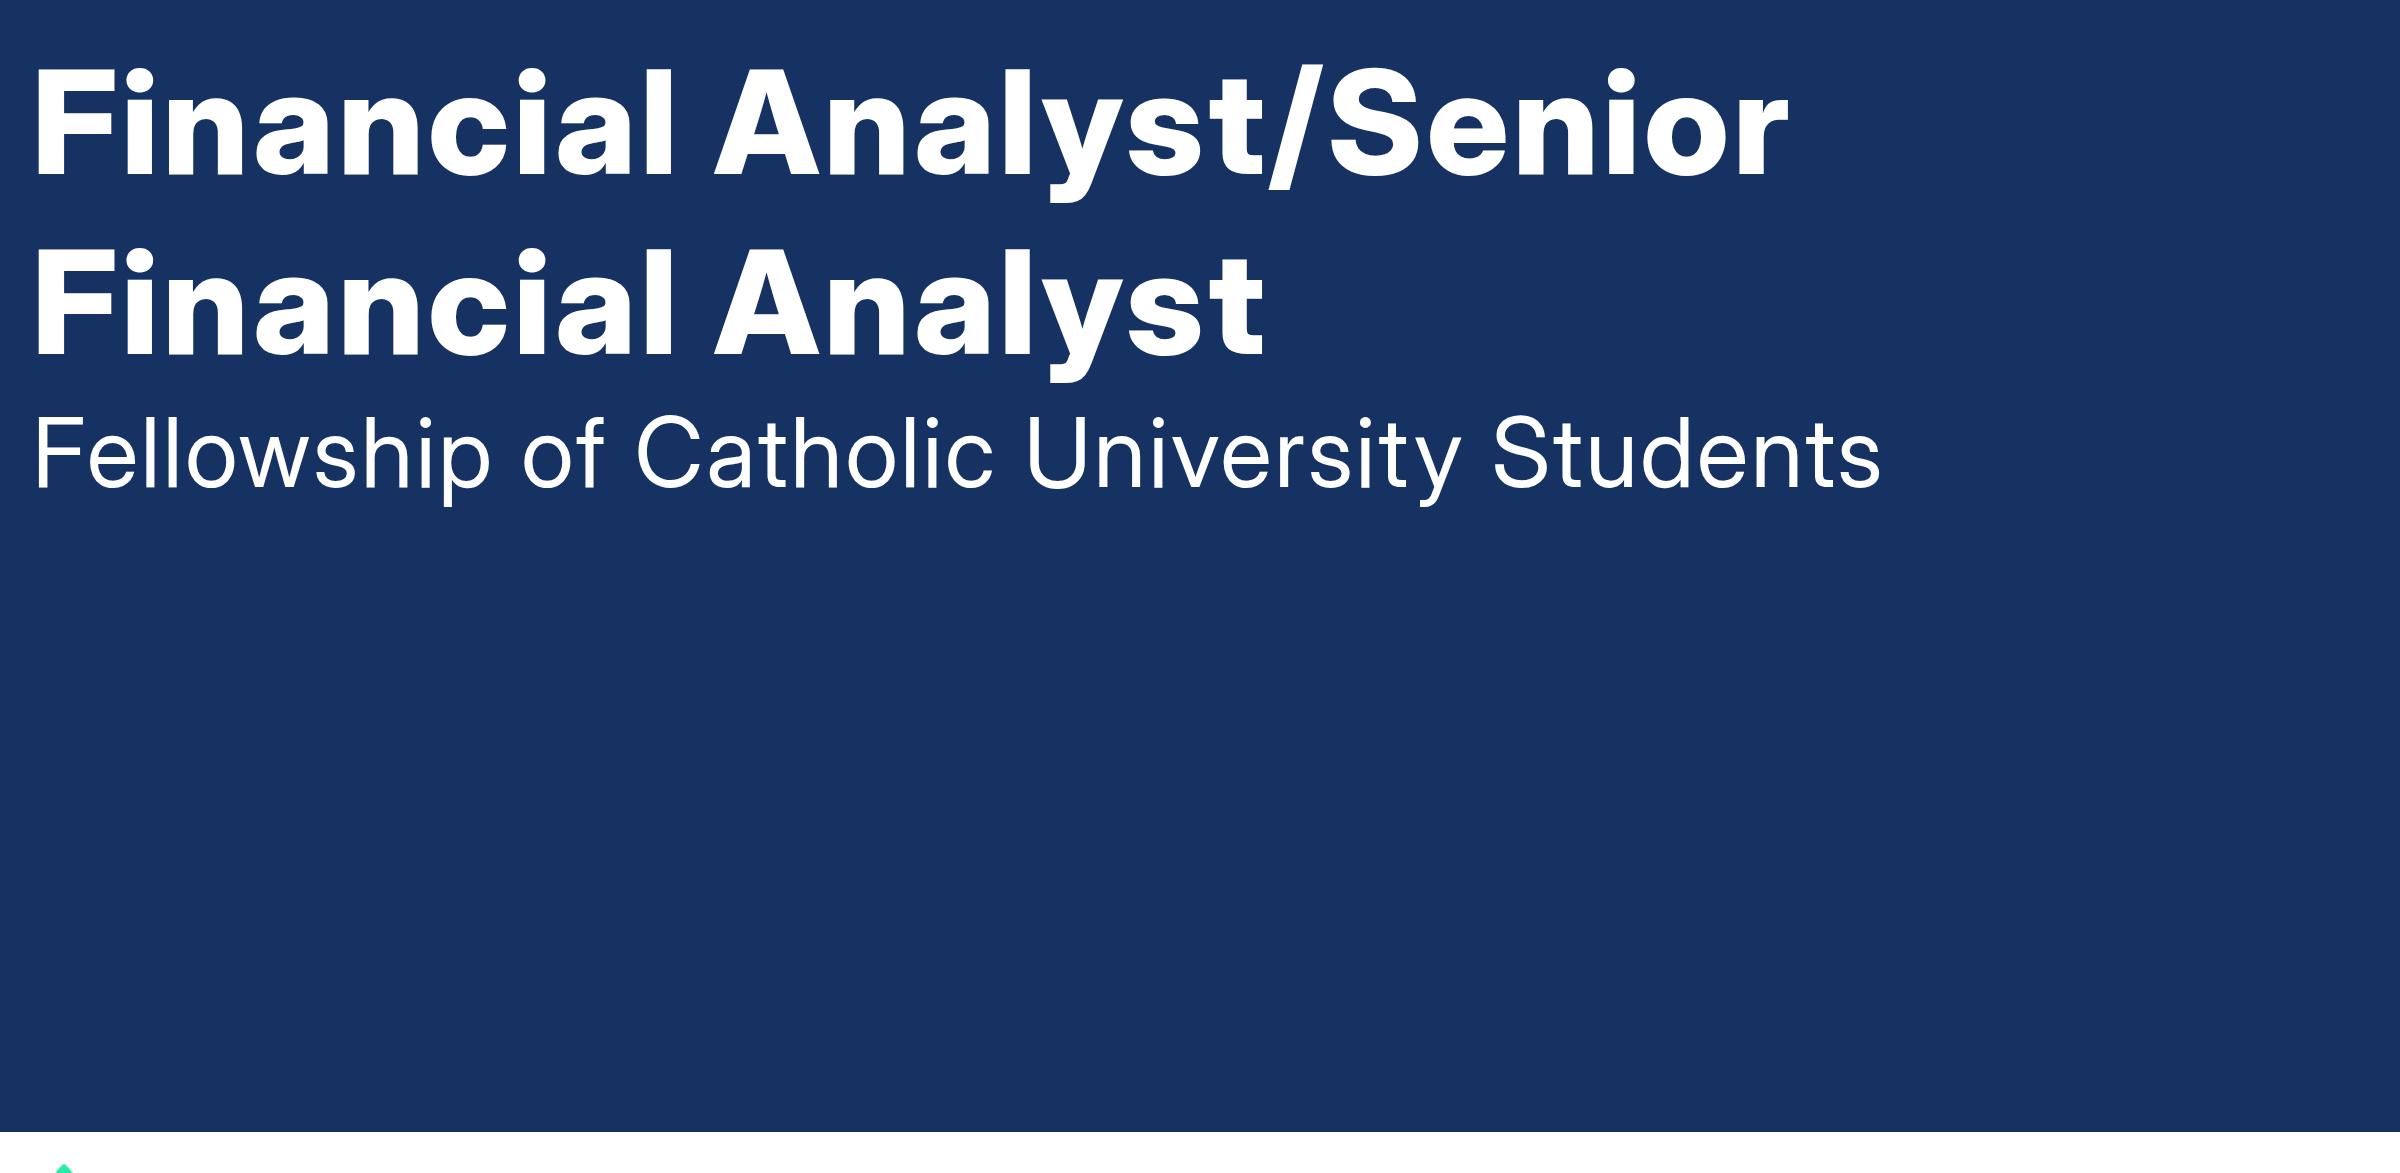Click the second-line word Analyst

point(990,312)
